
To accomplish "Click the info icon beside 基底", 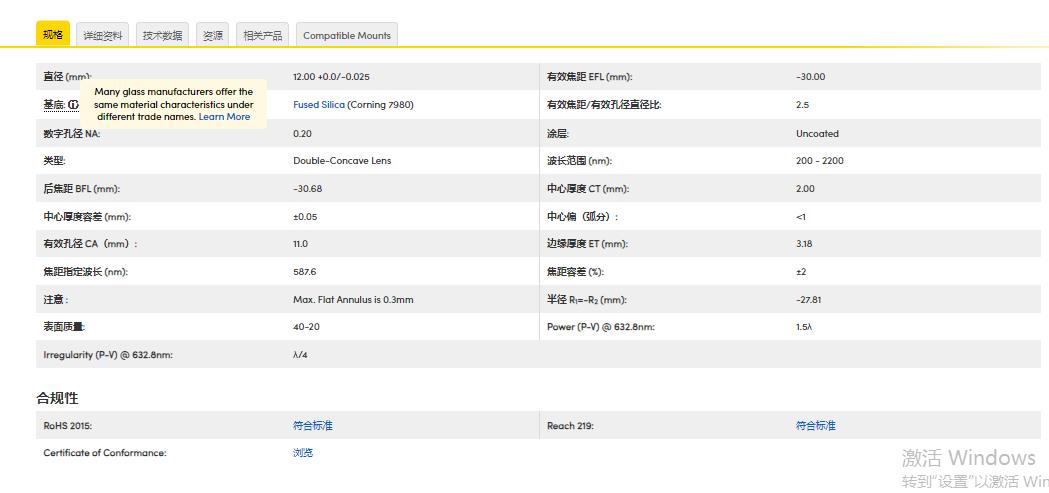I will (x=73, y=105).
